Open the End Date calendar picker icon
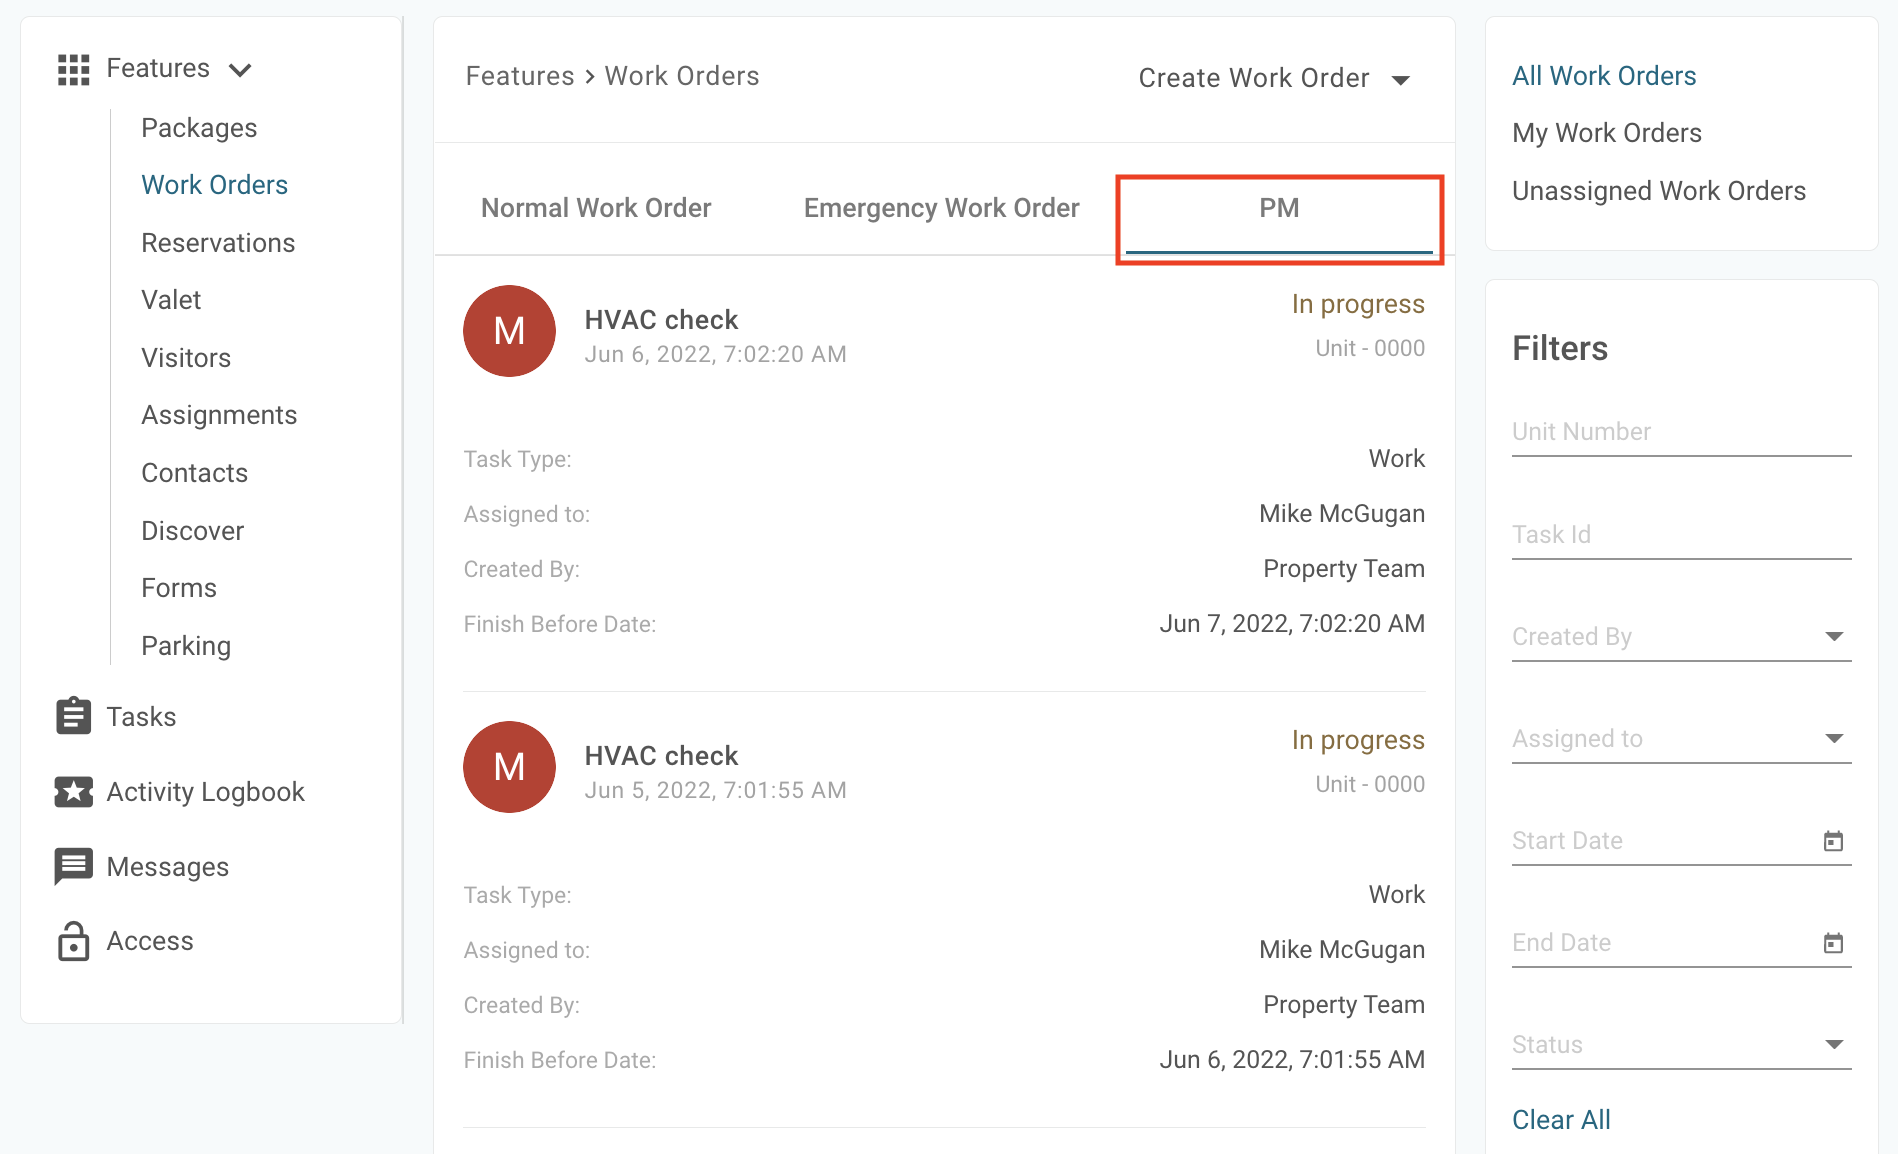Image resolution: width=1898 pixels, height=1154 pixels. point(1833,943)
